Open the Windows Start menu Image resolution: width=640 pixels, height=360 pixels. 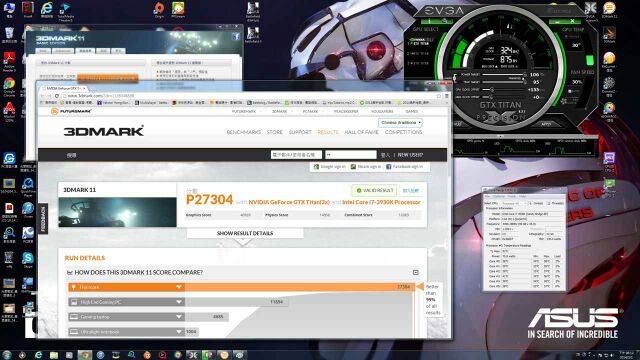pos(7,355)
